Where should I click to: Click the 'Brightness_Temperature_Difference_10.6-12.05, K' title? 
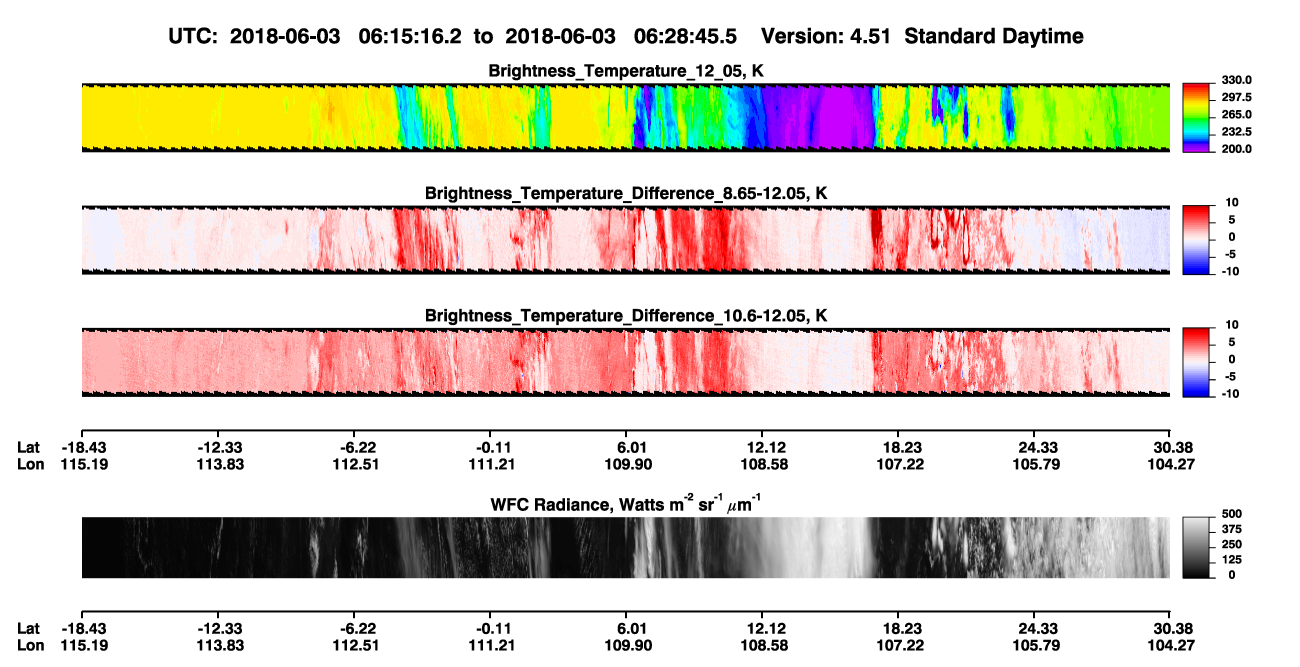pos(626,316)
